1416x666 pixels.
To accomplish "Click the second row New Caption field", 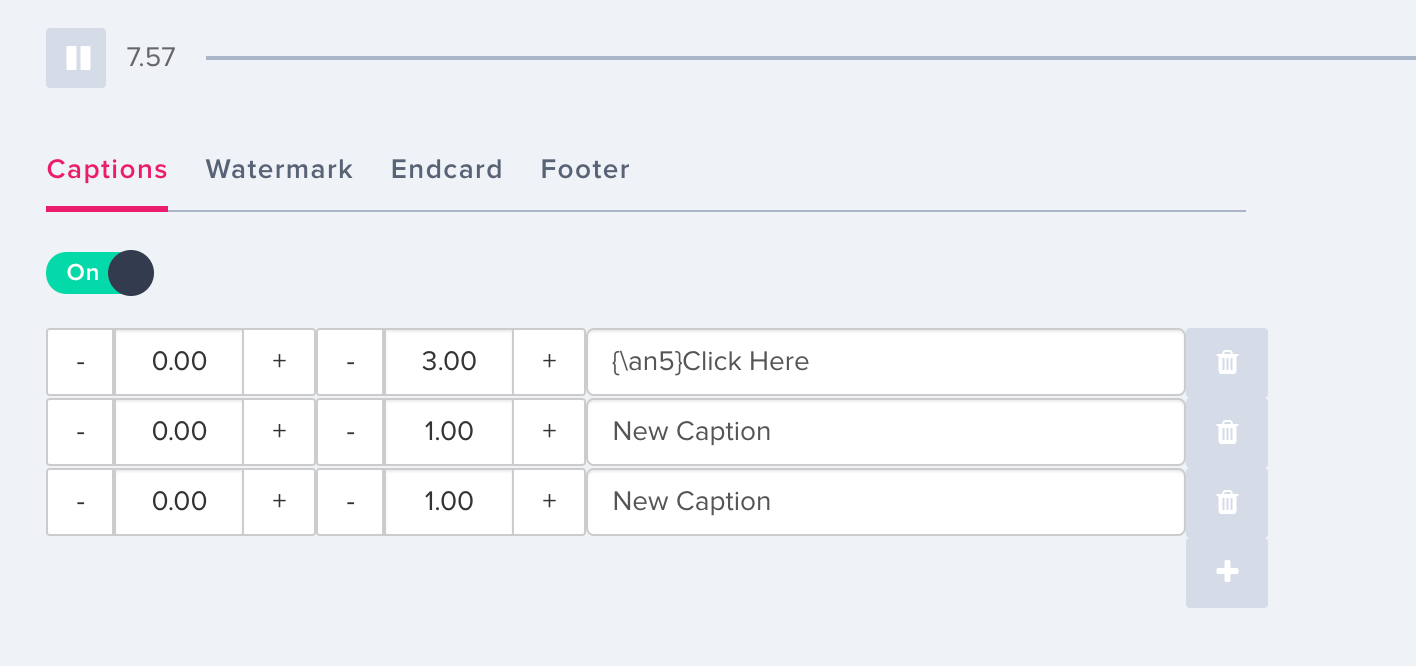I will (x=885, y=431).
